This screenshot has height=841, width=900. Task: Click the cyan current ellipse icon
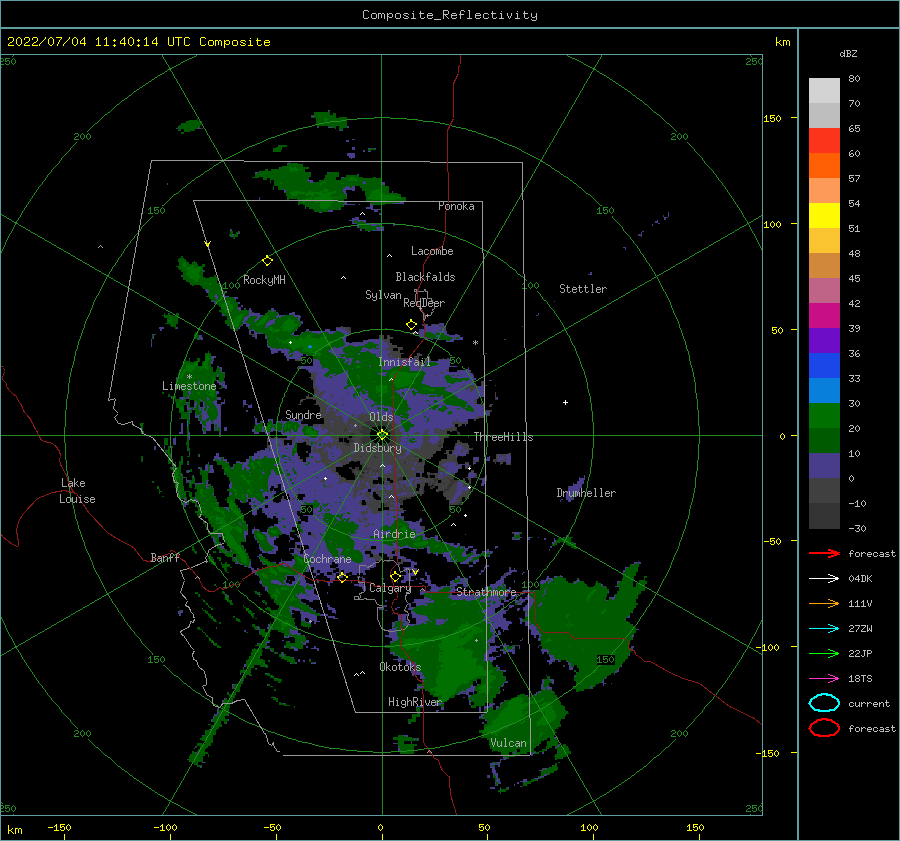(824, 703)
